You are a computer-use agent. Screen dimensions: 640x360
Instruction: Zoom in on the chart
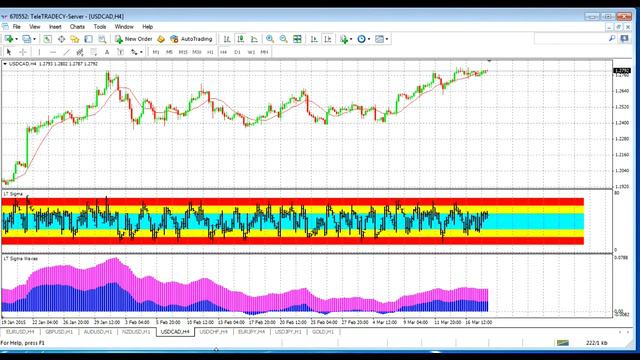coord(270,39)
